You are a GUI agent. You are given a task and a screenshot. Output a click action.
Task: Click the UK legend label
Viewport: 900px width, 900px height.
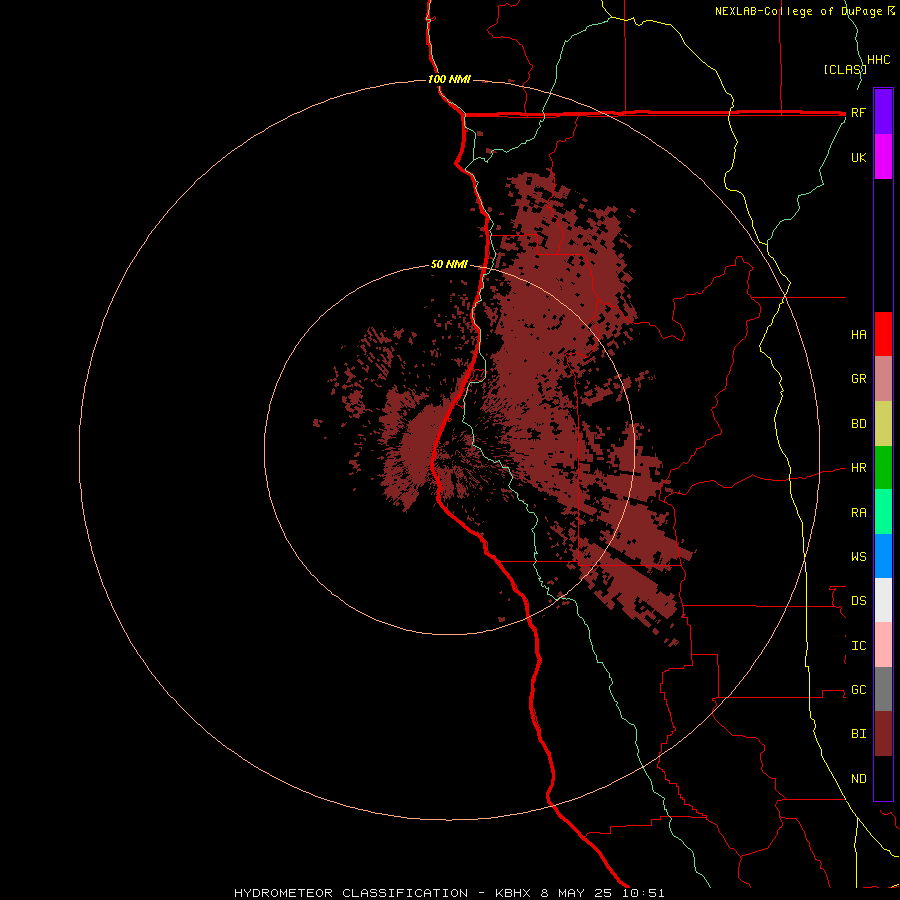point(859,157)
